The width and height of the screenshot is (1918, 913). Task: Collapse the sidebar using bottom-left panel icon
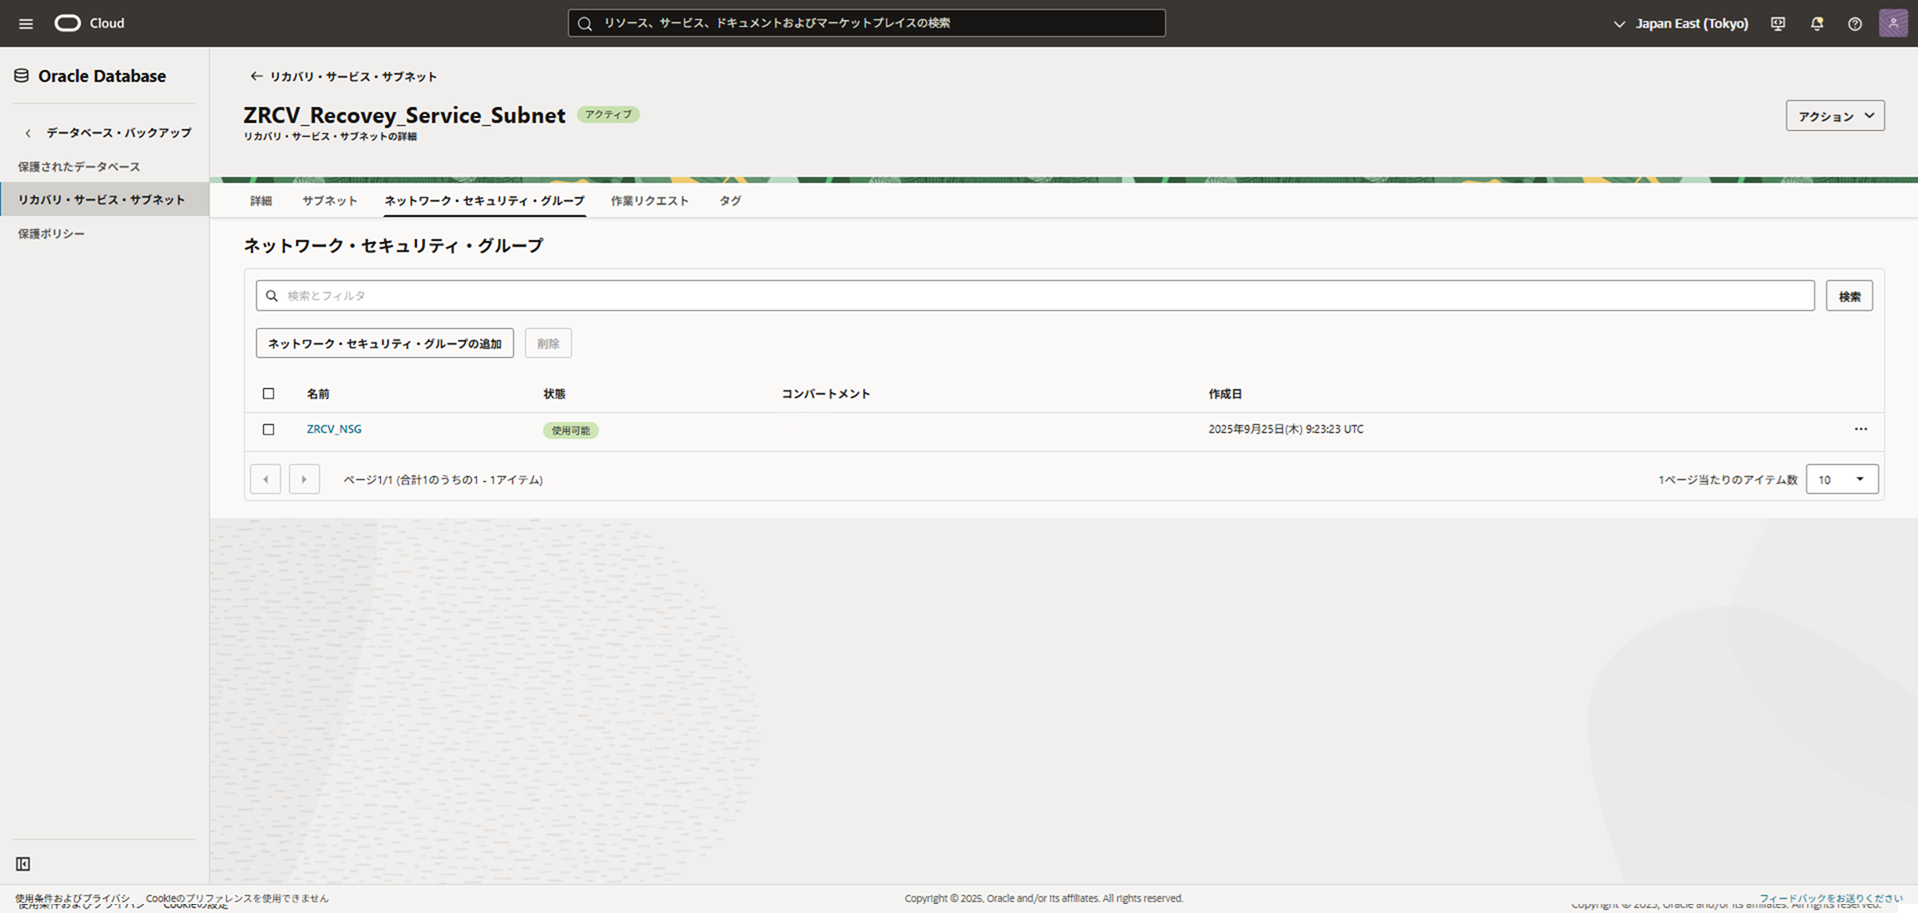(x=23, y=864)
